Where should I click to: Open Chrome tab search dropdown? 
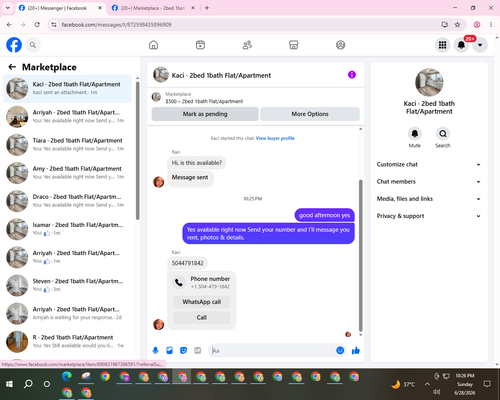[8, 8]
